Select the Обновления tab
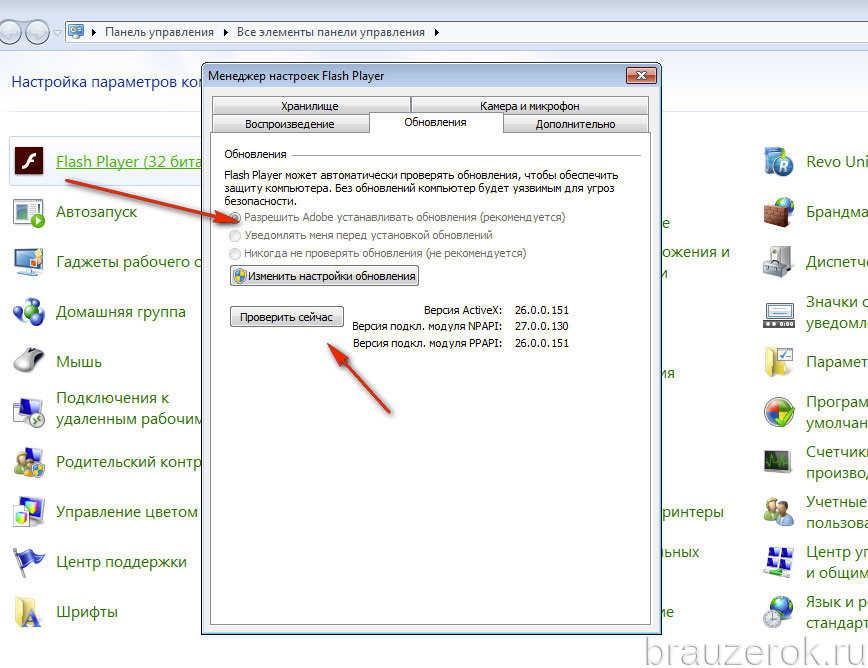This screenshot has height=668, width=868. (x=436, y=122)
